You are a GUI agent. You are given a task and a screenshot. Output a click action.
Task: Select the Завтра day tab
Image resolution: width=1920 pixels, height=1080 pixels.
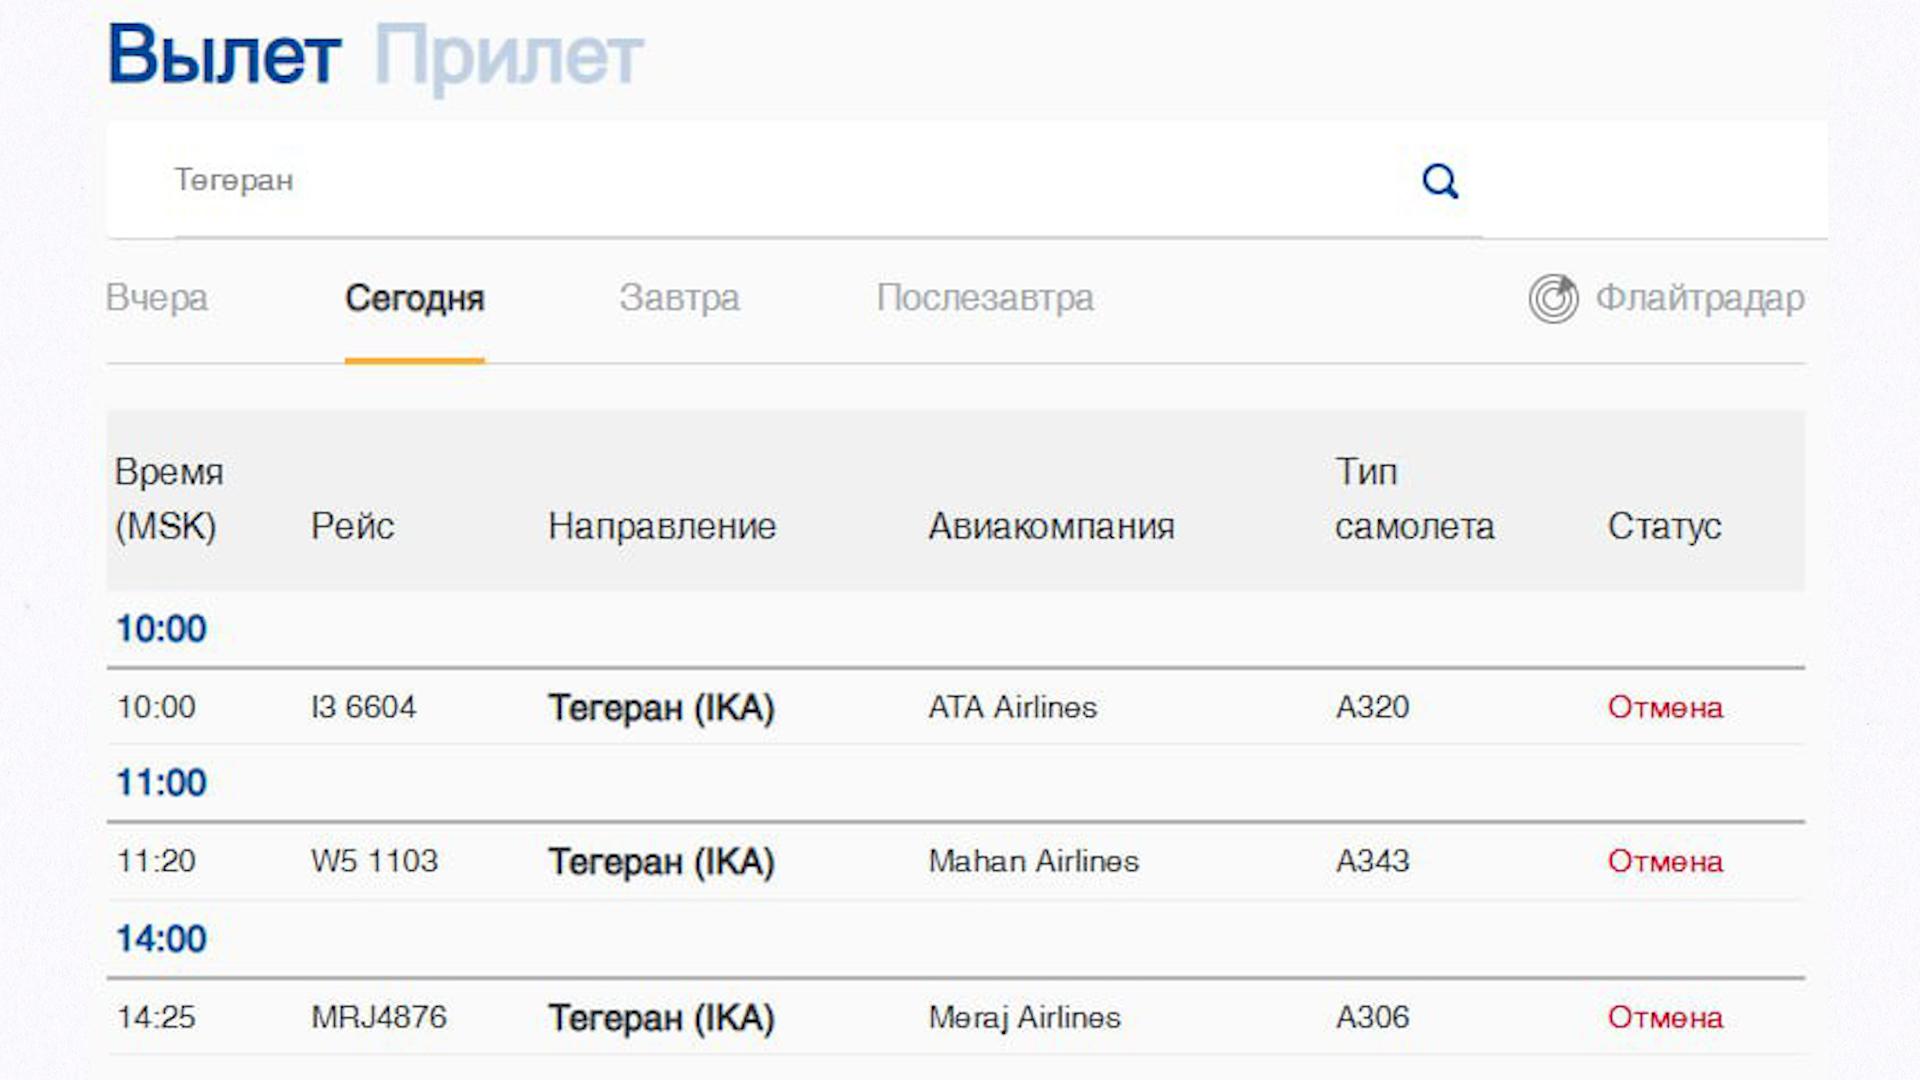click(679, 298)
